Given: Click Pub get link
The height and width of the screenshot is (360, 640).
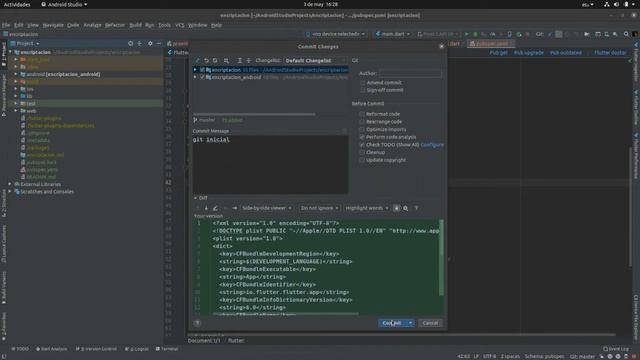Looking at the screenshot, I should pos(498,53).
